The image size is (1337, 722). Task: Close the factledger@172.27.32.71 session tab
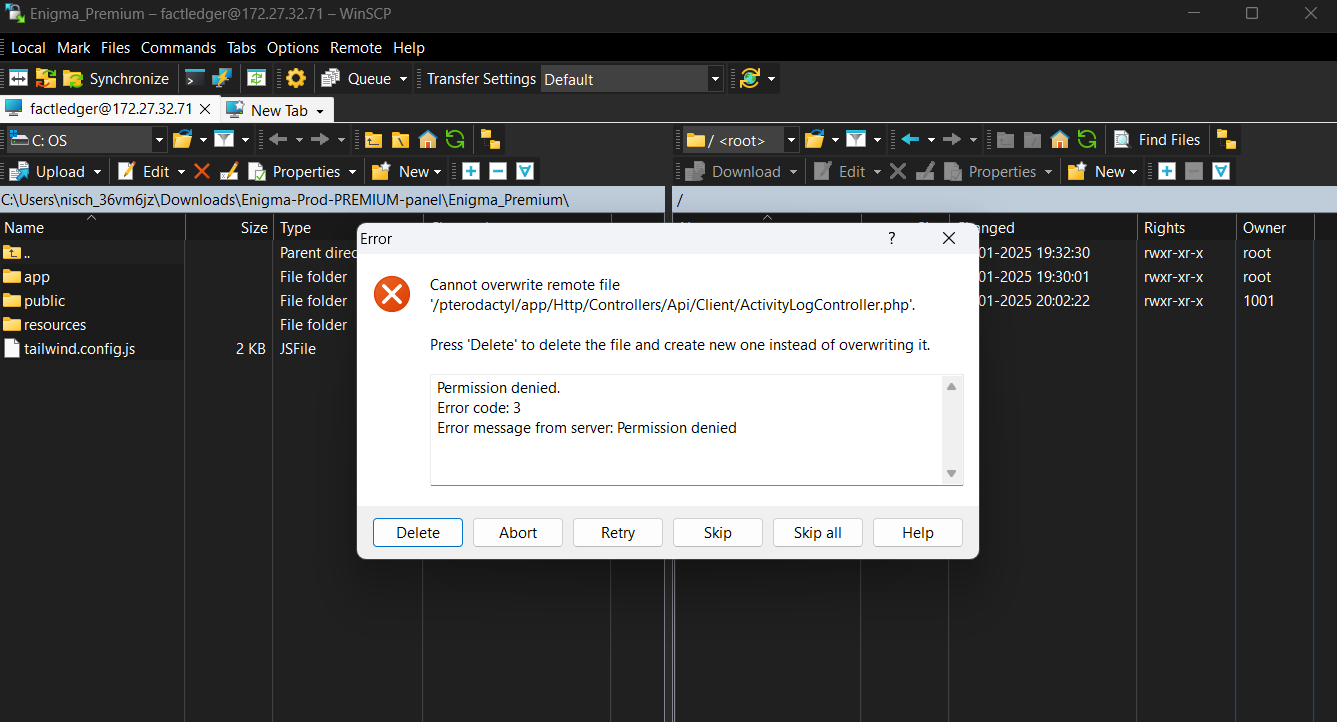(205, 109)
